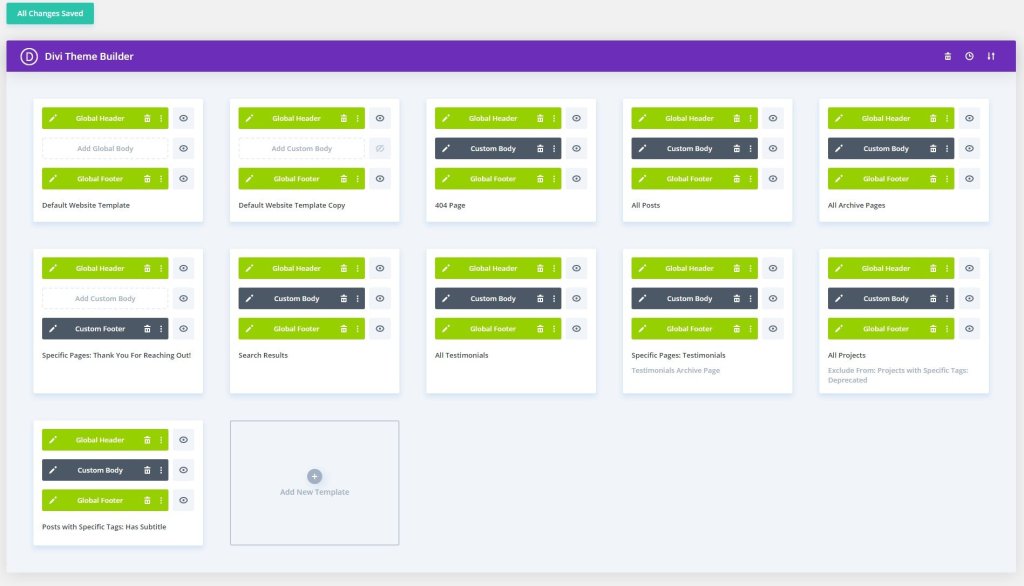This screenshot has width=1024, height=586.
Task: Edit Custom Body pencil in All Posts
Action: coord(643,148)
